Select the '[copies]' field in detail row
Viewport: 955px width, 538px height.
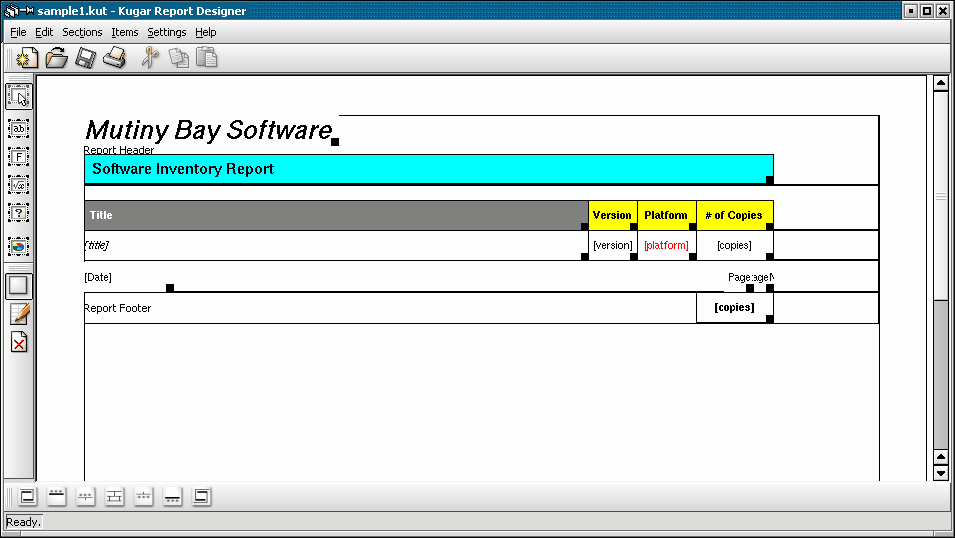(x=735, y=246)
